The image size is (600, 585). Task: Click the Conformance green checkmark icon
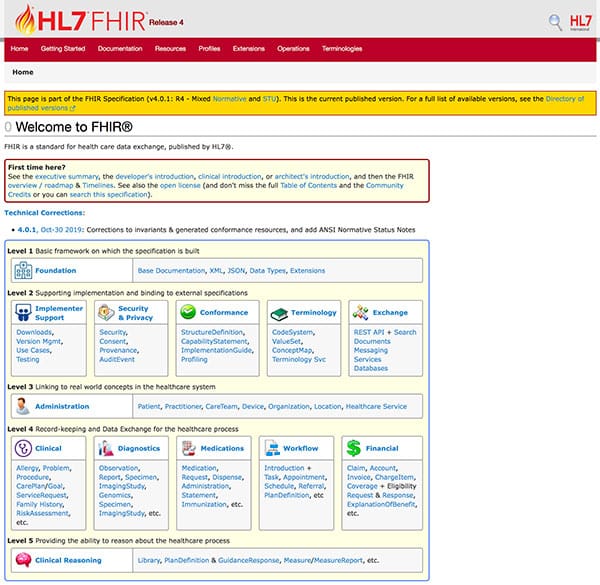click(188, 312)
